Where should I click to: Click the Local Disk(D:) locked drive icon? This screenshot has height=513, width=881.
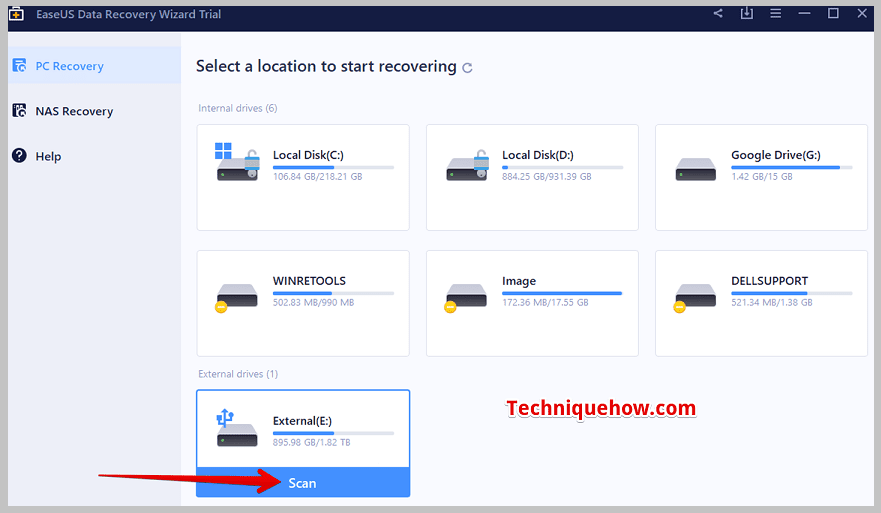point(467,165)
